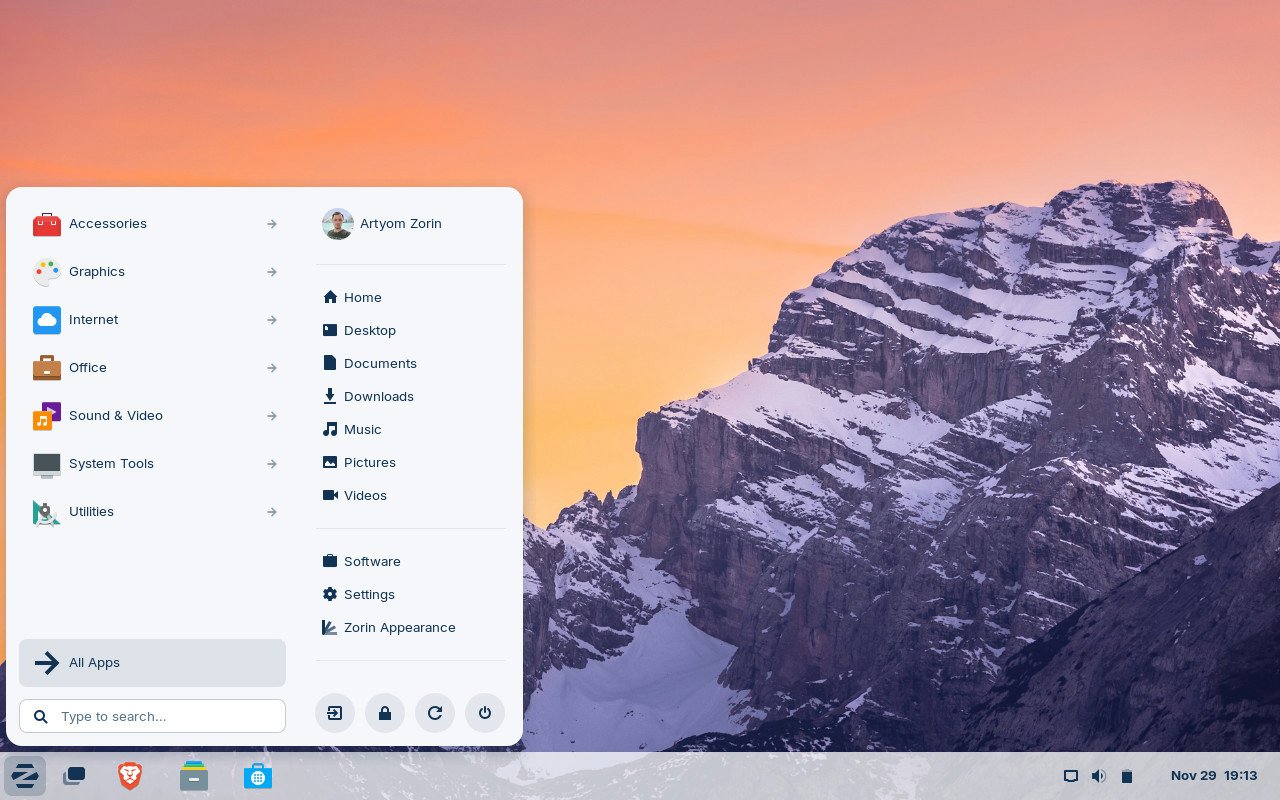The height and width of the screenshot is (800, 1280).
Task: Click the workspace switcher icon on the taskbar
Action: (x=74, y=776)
